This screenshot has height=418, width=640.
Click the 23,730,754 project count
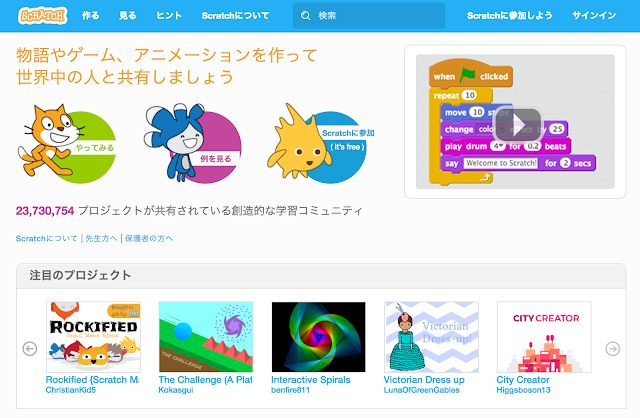45,211
